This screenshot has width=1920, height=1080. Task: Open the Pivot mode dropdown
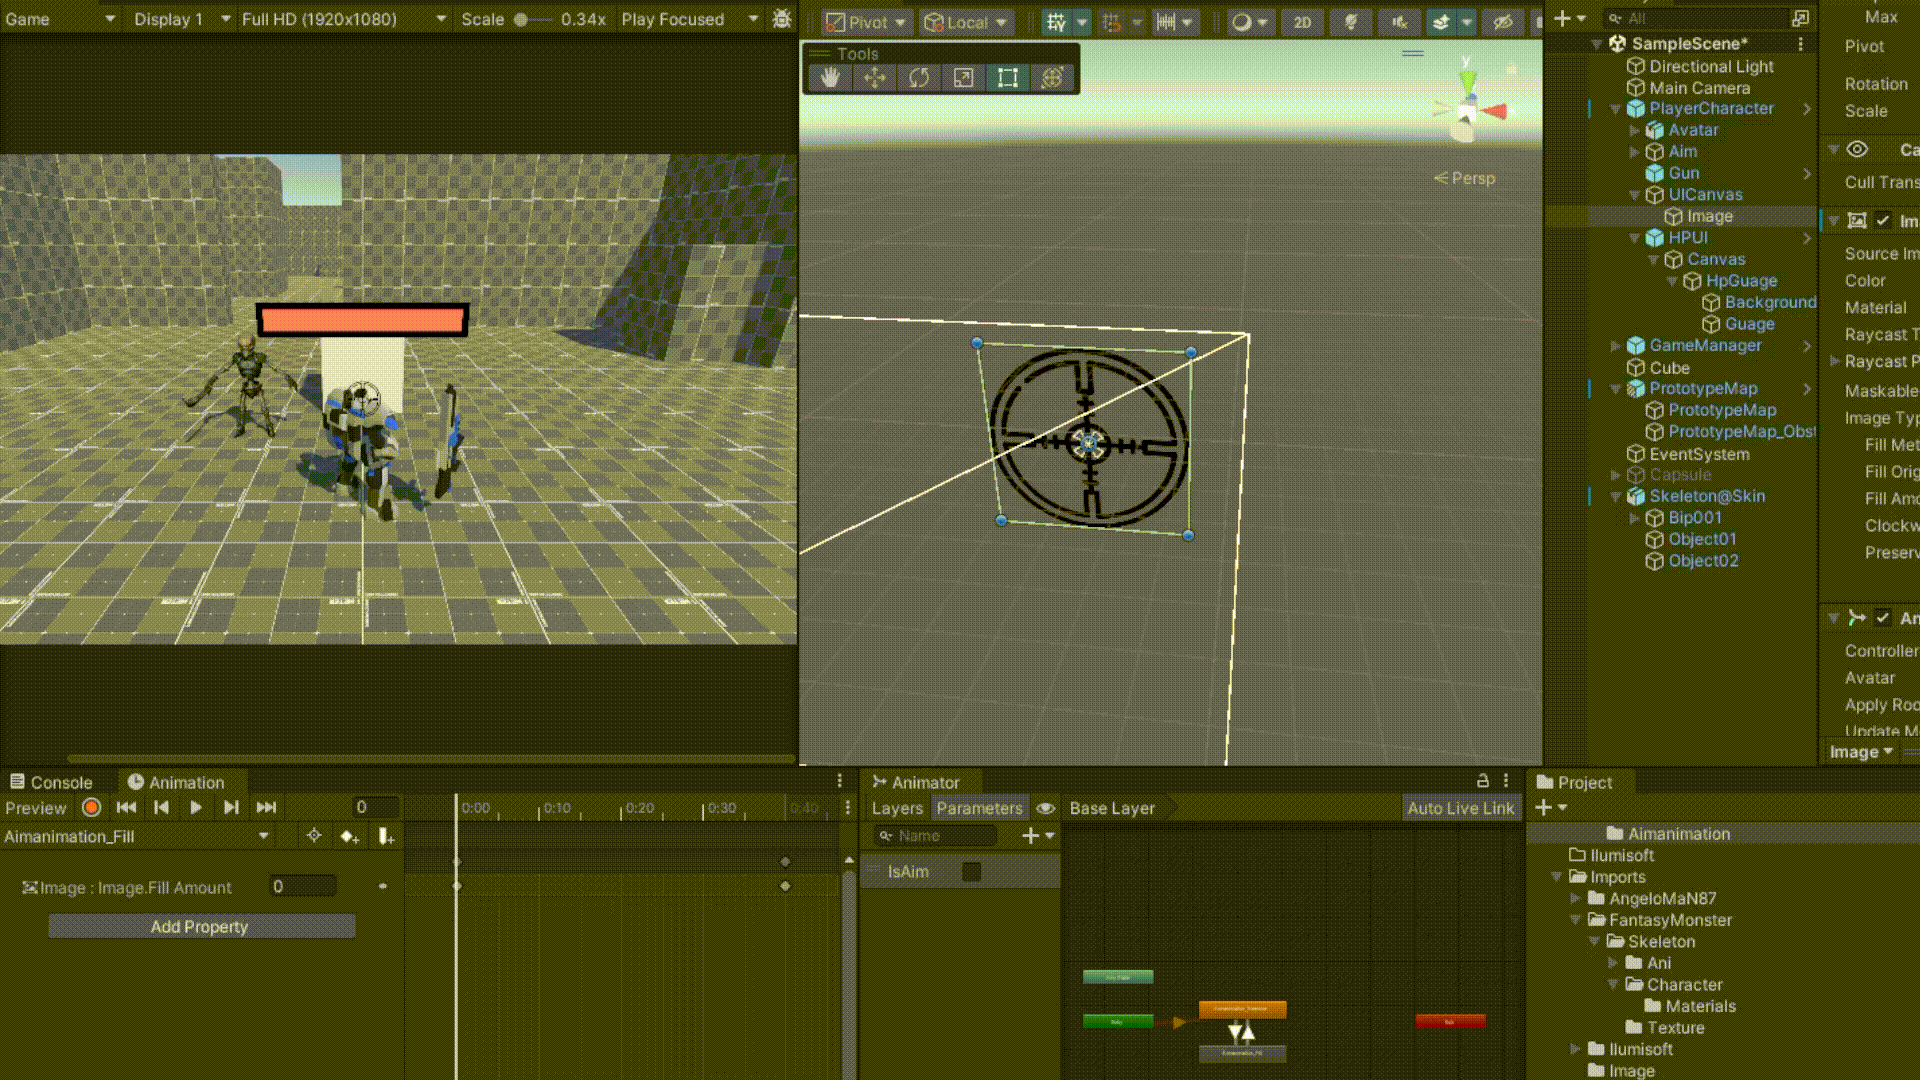(x=866, y=22)
